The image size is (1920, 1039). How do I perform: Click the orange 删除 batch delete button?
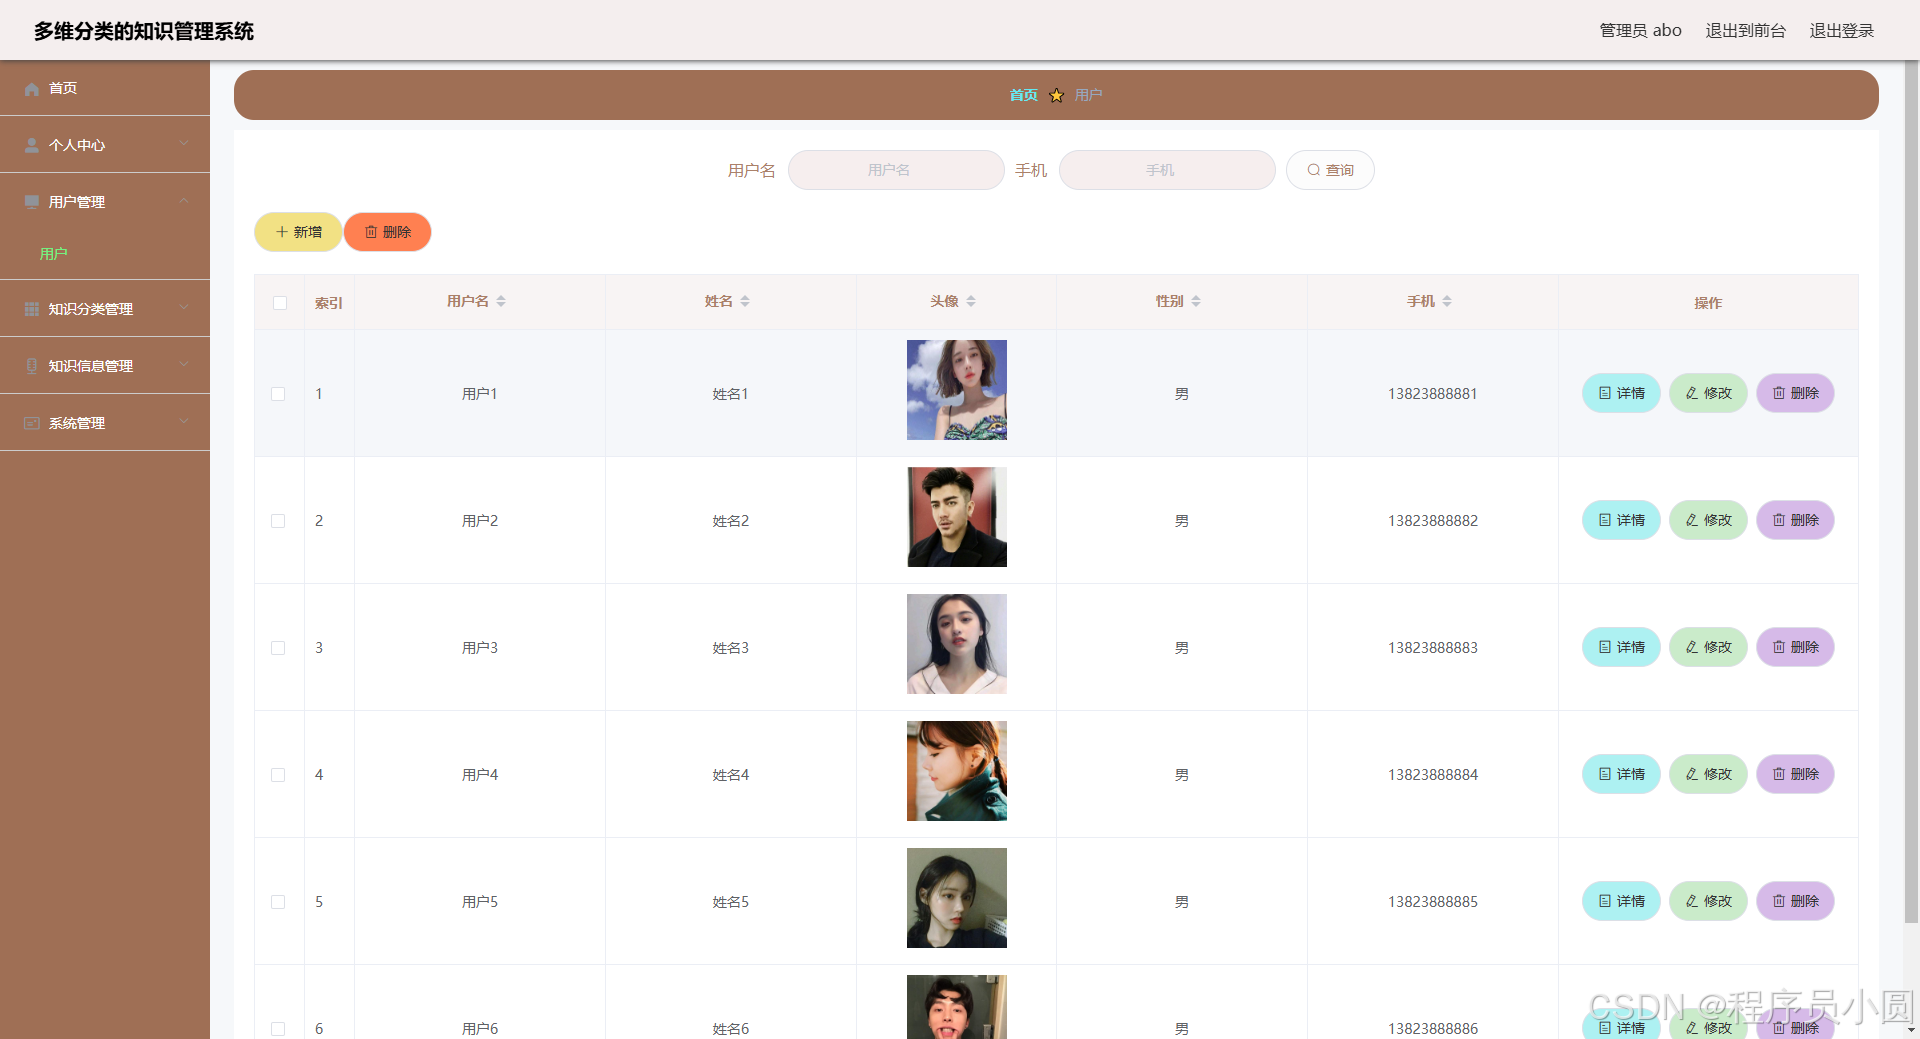coord(388,232)
